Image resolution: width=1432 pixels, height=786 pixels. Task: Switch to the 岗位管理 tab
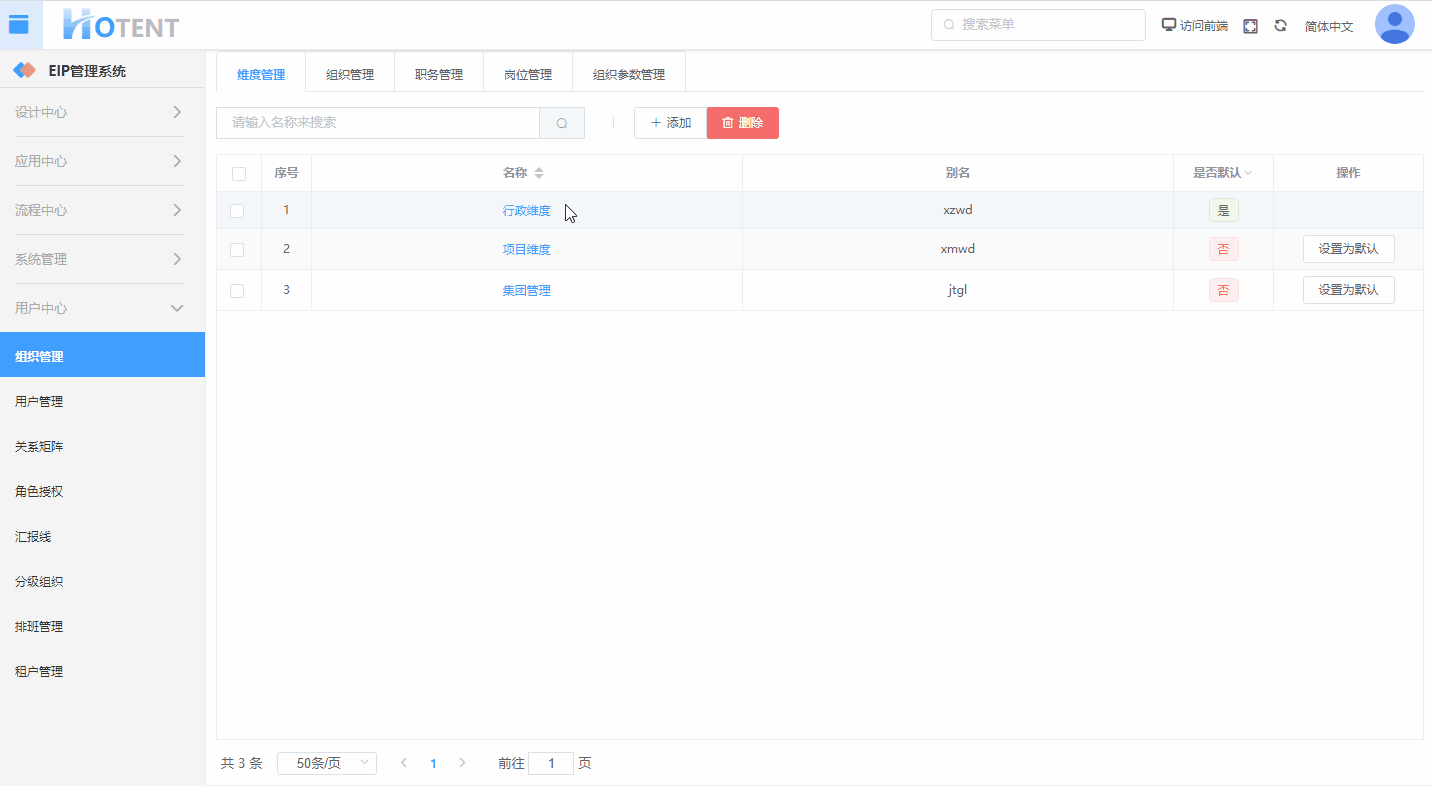(528, 74)
